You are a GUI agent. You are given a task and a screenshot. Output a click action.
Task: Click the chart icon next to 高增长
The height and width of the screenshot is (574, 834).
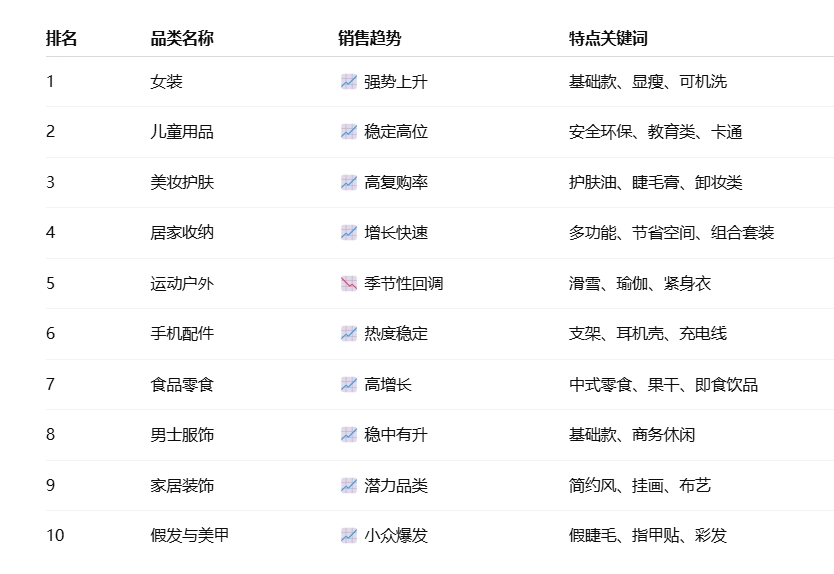point(349,385)
